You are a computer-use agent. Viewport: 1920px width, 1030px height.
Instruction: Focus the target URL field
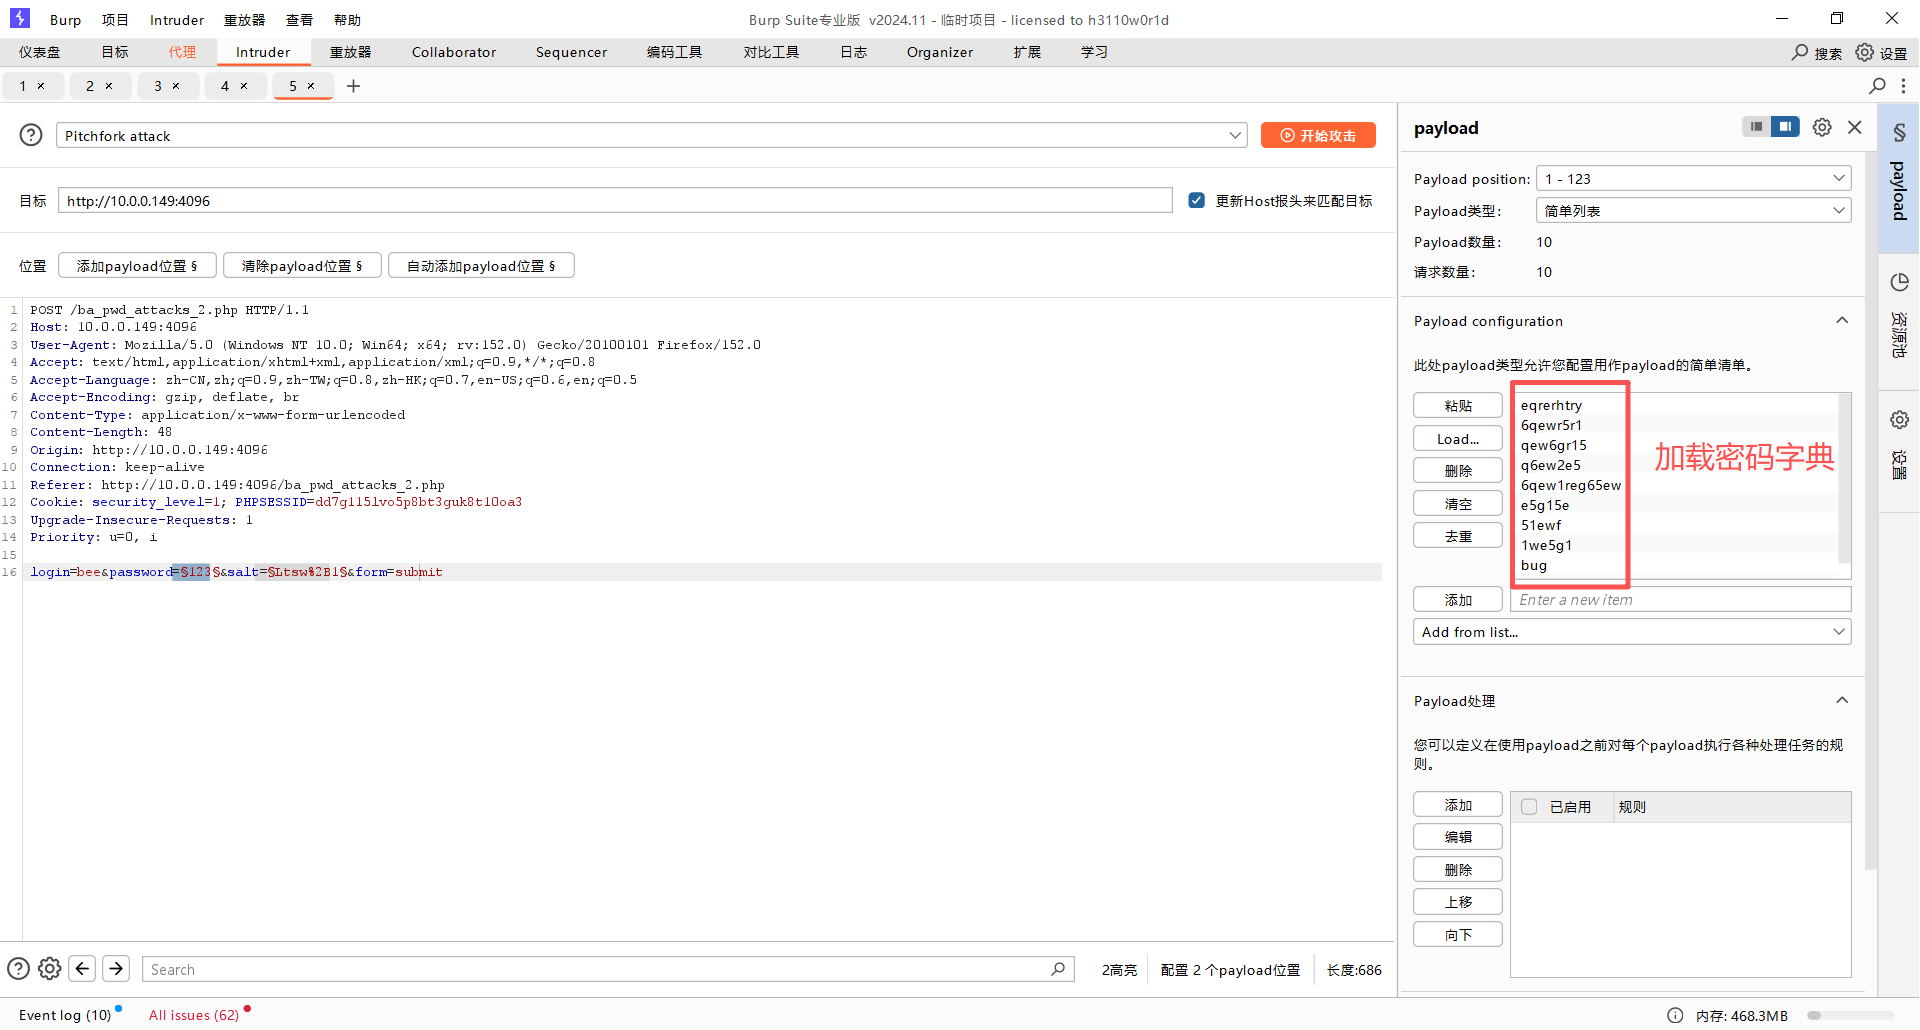[615, 200]
